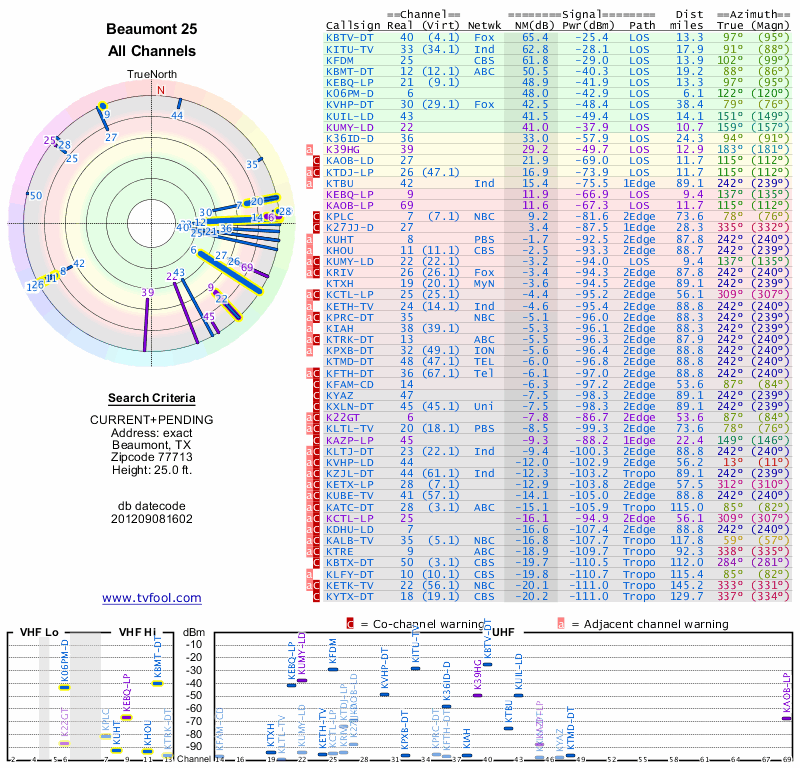The width and height of the screenshot is (800, 768).
Task: Click the 'NM(dB)' column header
Action: 534,26
